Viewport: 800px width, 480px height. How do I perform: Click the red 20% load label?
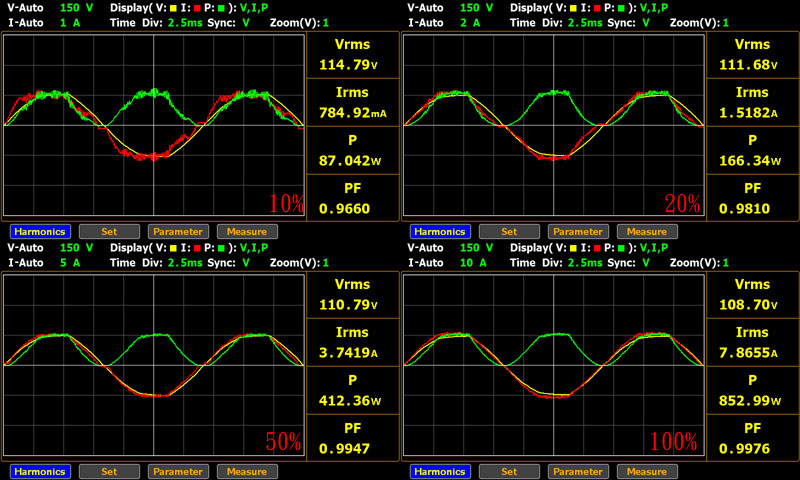click(683, 204)
